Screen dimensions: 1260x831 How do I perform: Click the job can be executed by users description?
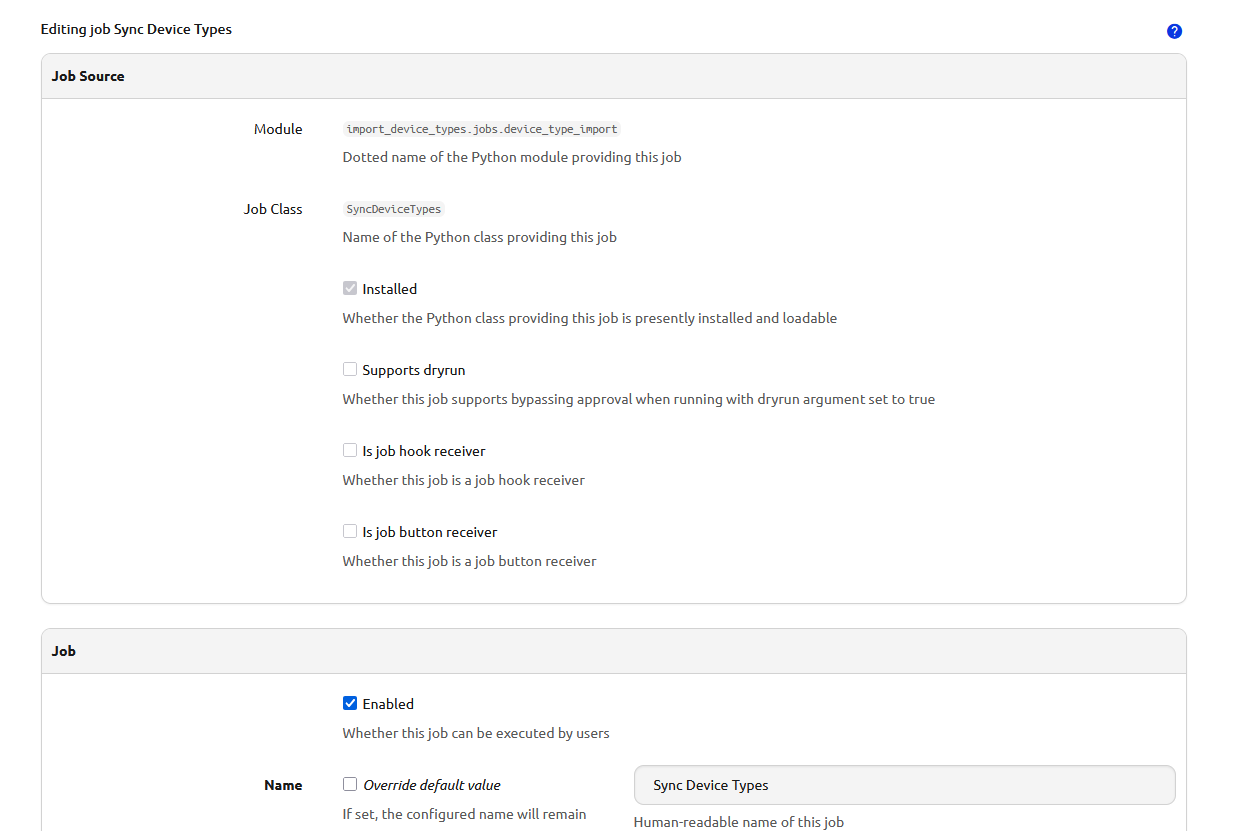476,733
